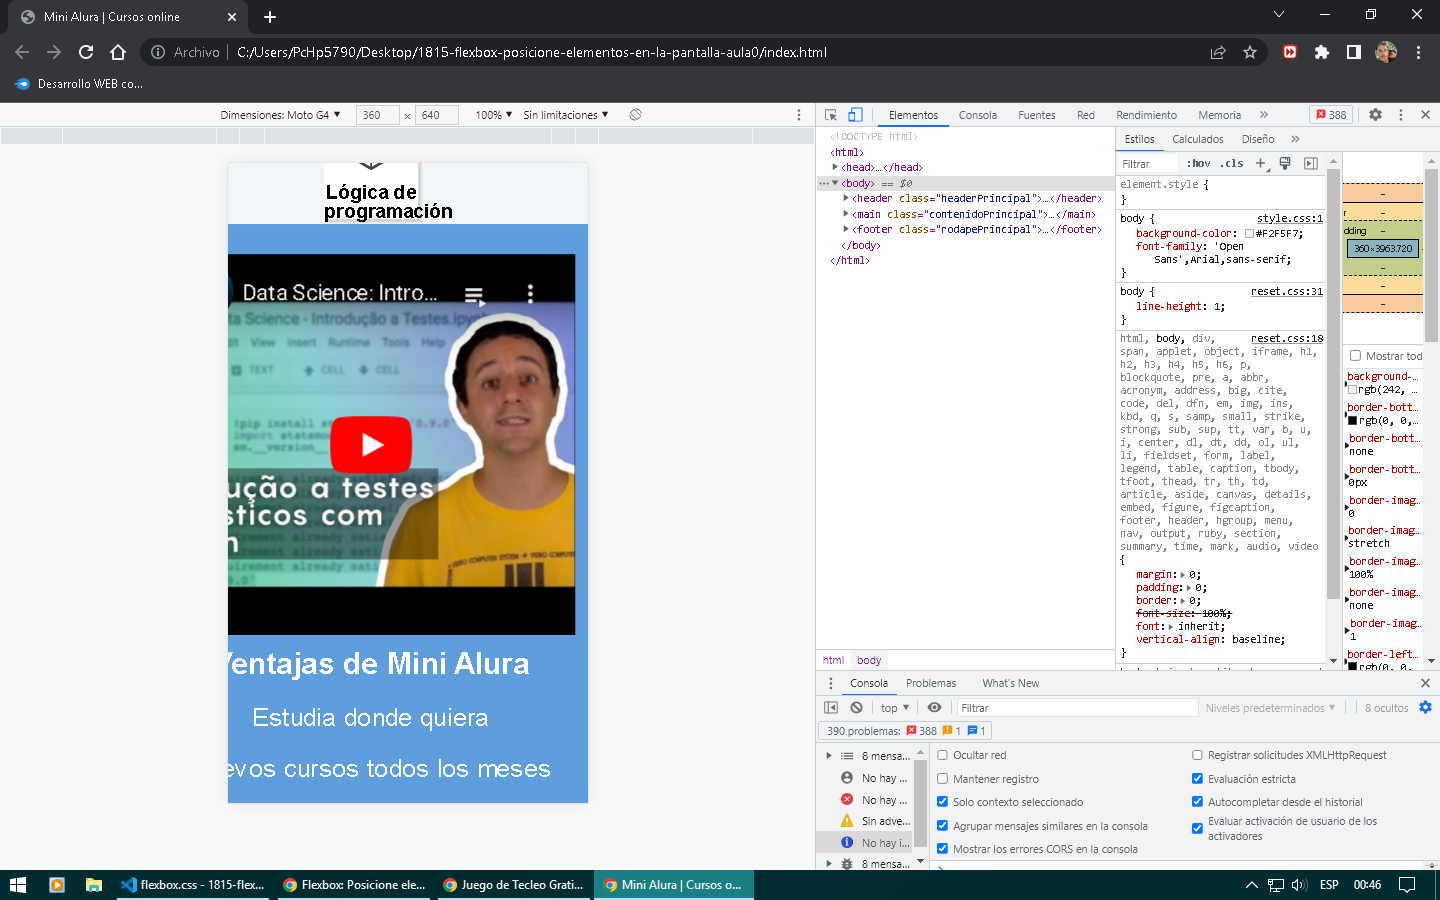The height and width of the screenshot is (900, 1440).
Task: Open Niveles predeterminados dropdown
Action: [1270, 707]
